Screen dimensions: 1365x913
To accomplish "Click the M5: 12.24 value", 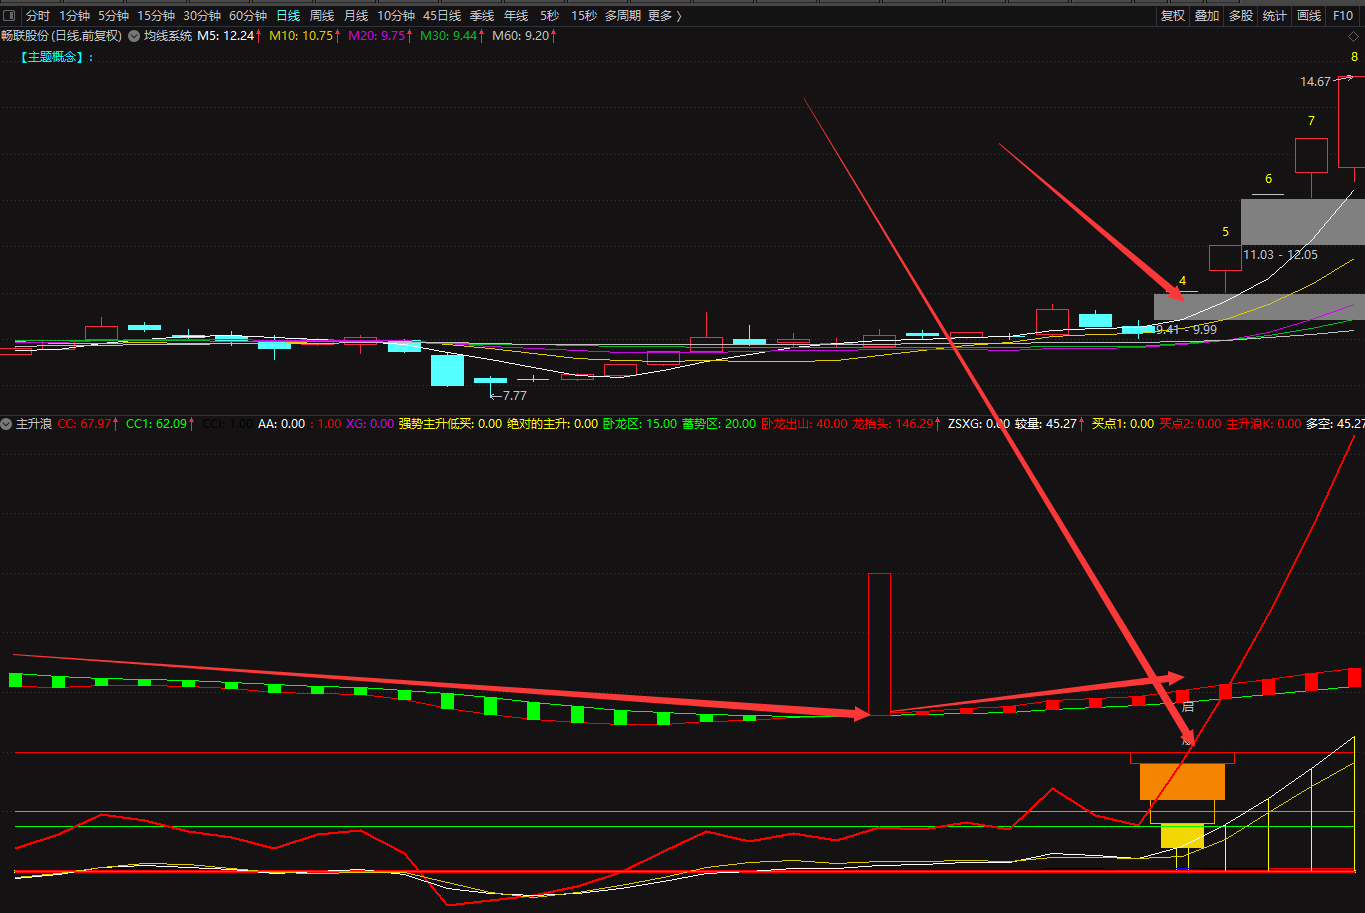I will tap(229, 36).
